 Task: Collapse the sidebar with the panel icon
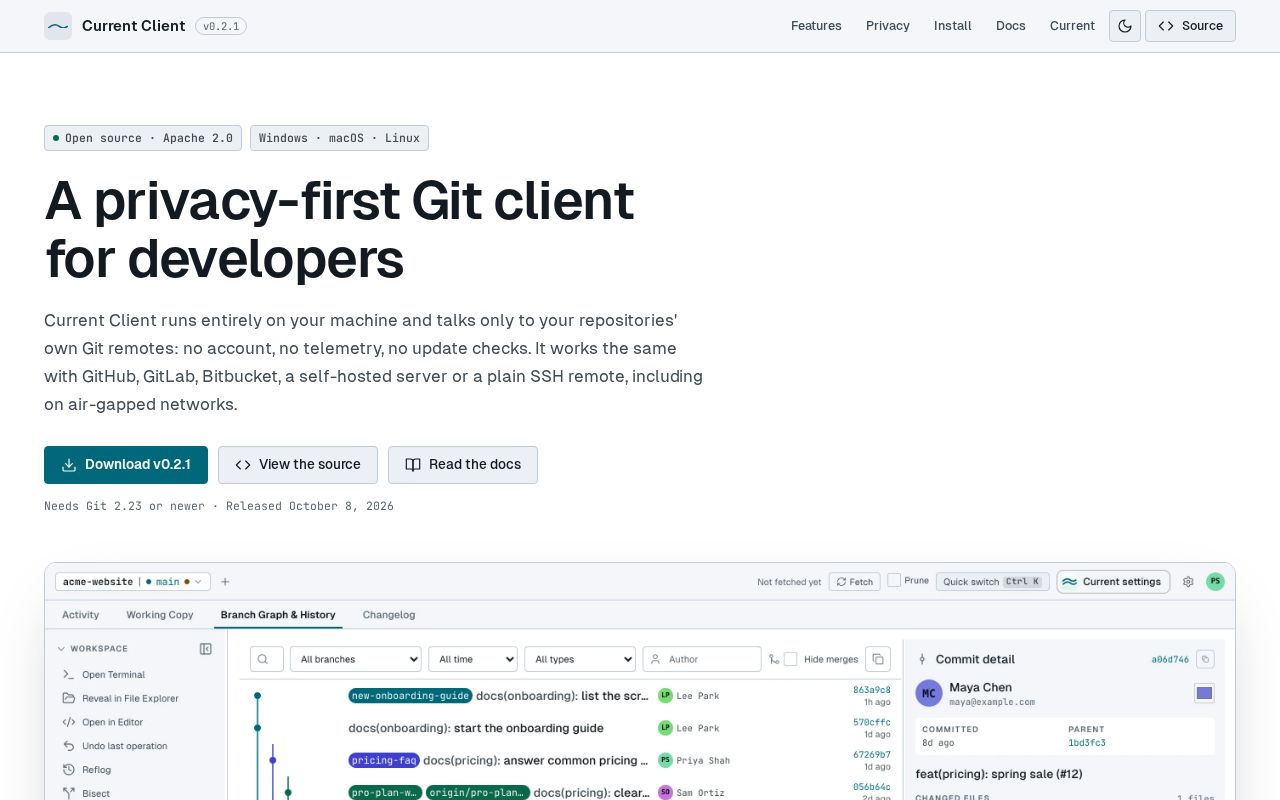point(206,649)
